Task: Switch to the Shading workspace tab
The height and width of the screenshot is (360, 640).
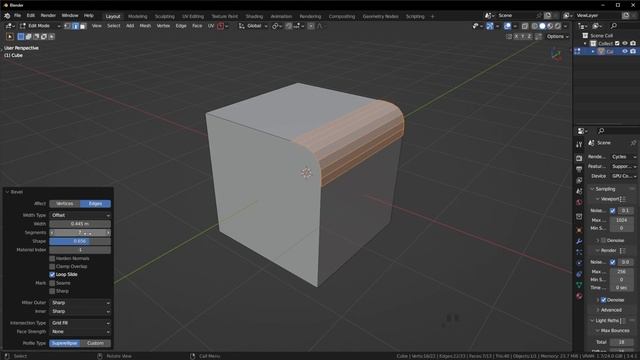Action: 254,16
